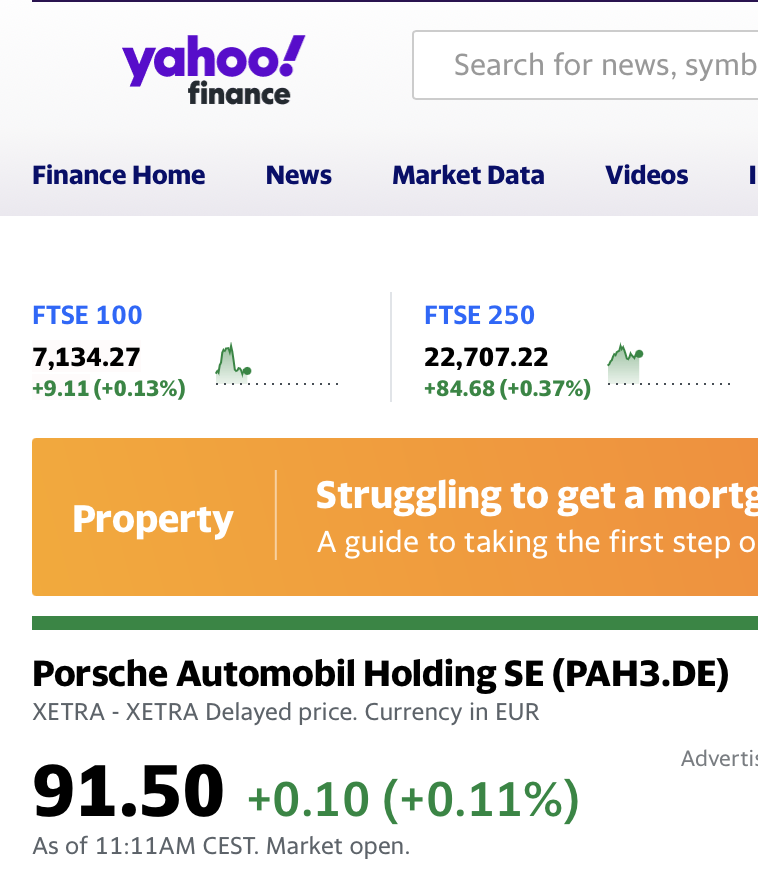Open the Videos section
Image resolution: width=758 pixels, height=882 pixels.
pyautogui.click(x=647, y=175)
